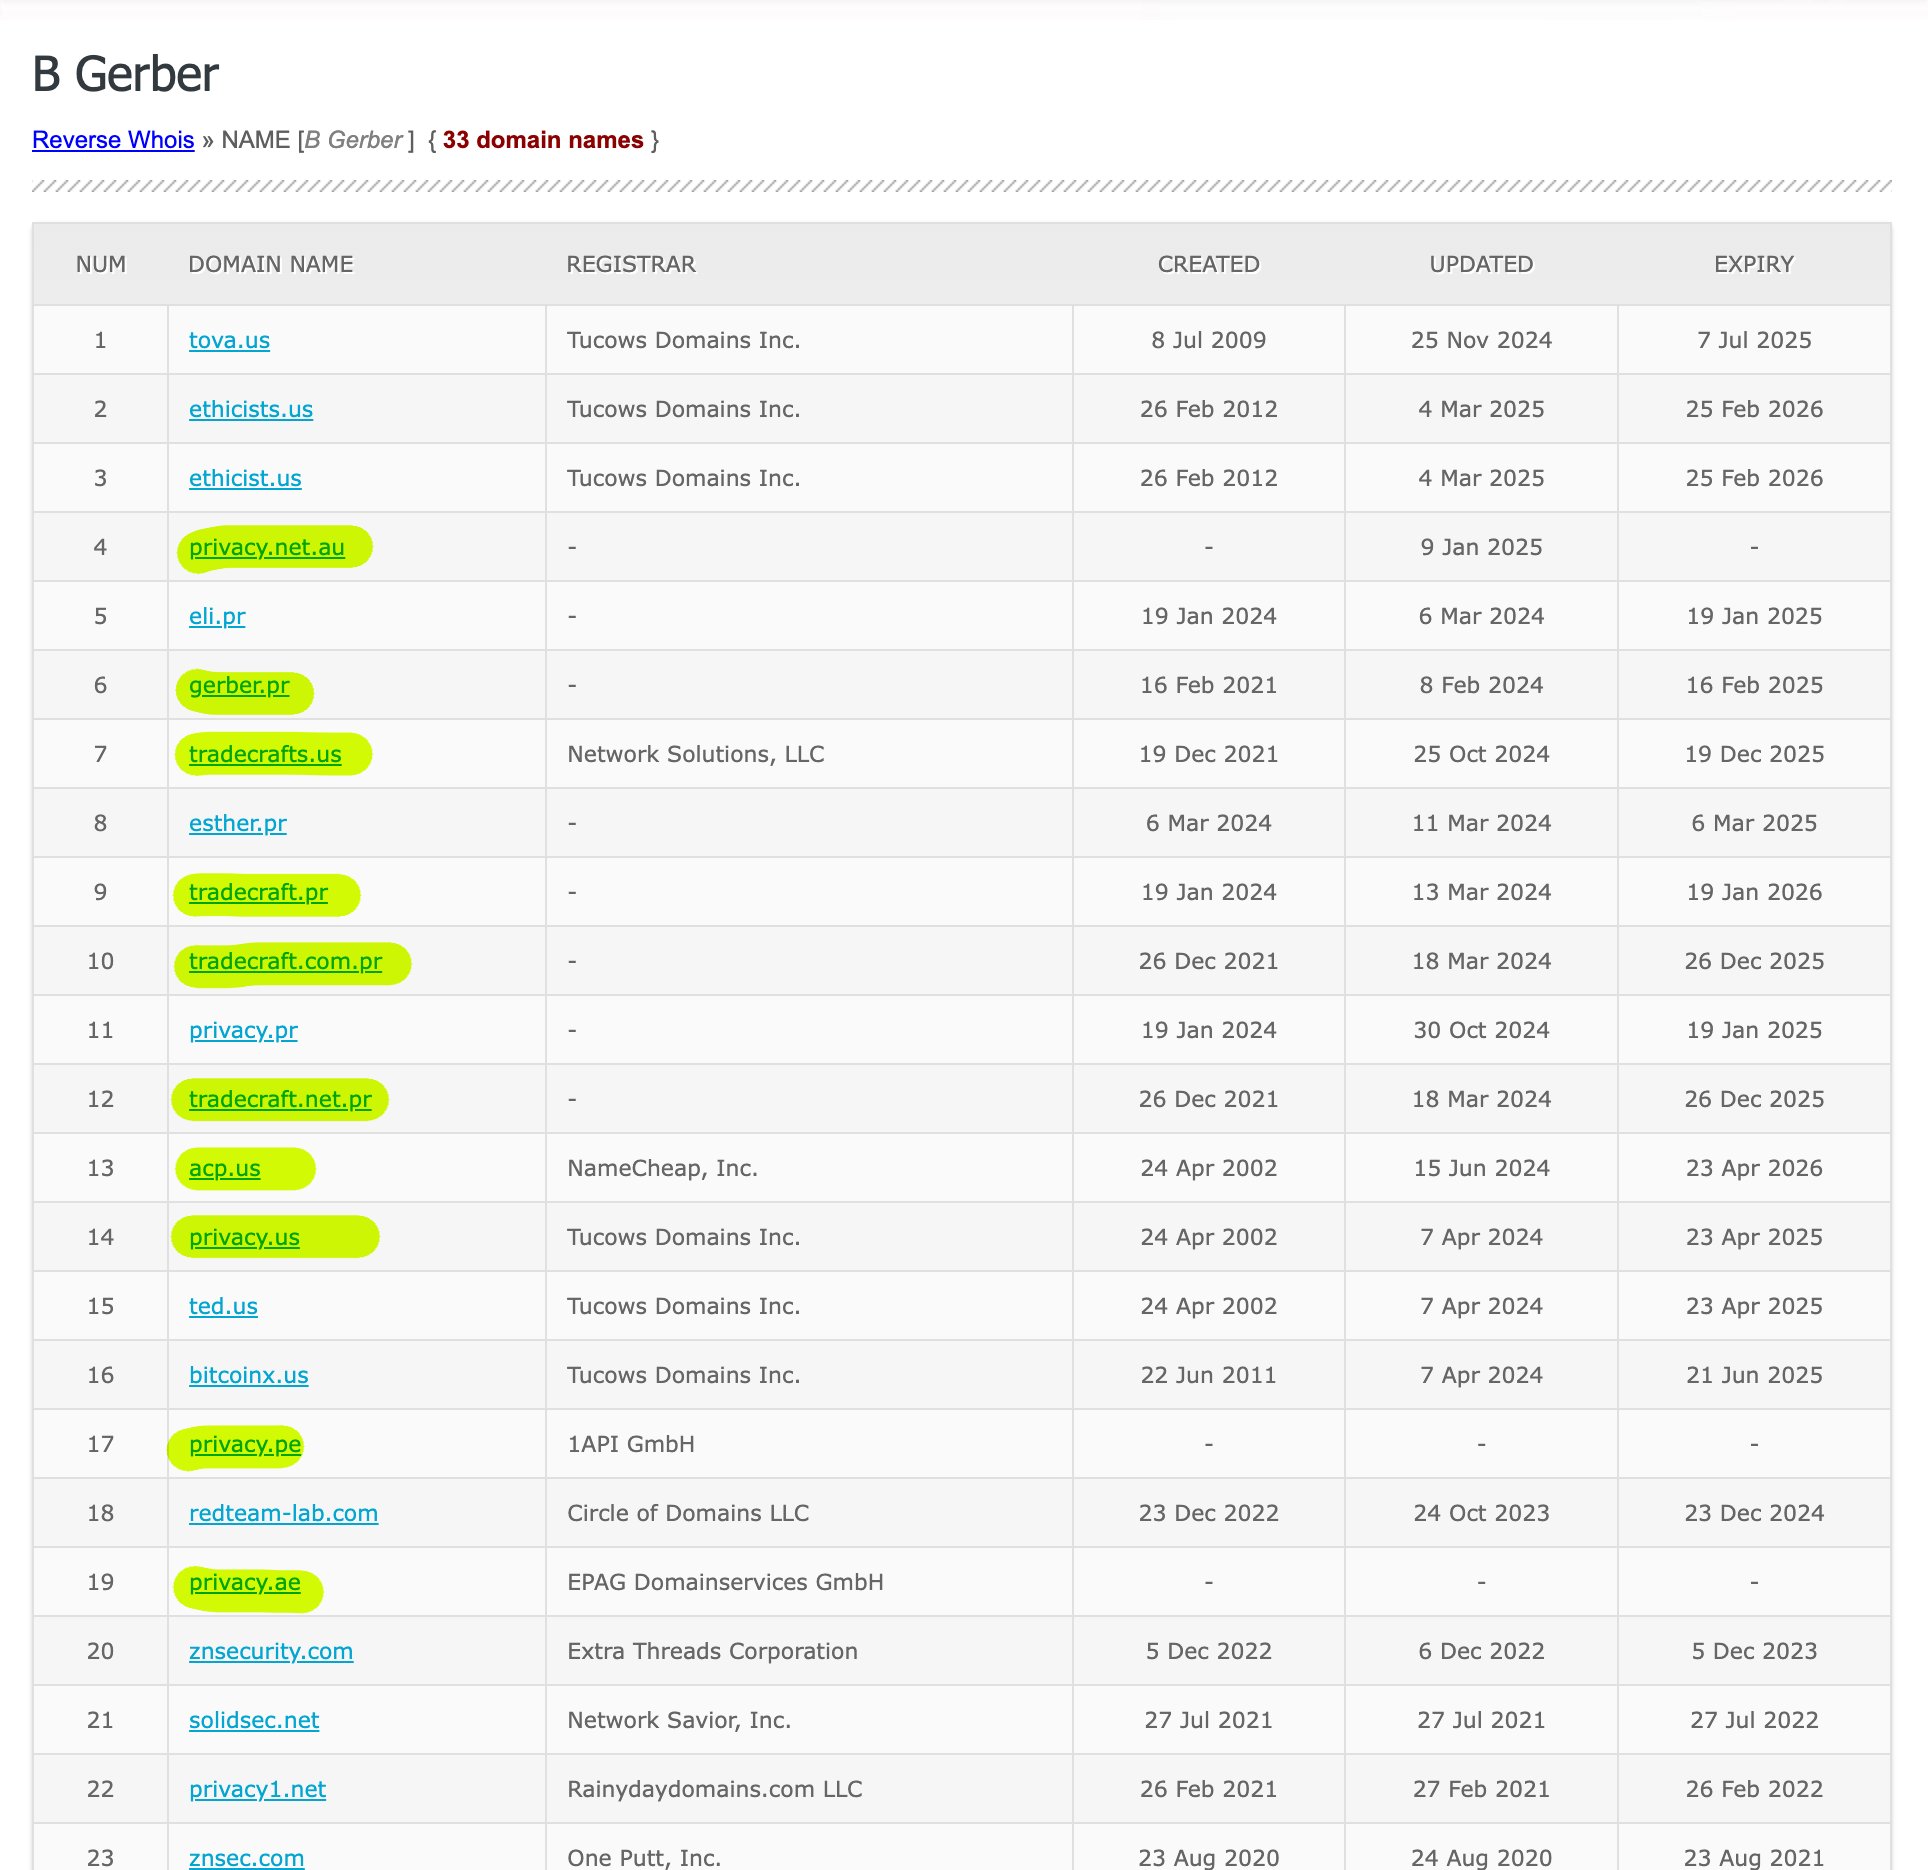The width and height of the screenshot is (1928, 1870).
Task: Click the '33 domain names' count text
Action: (x=543, y=140)
